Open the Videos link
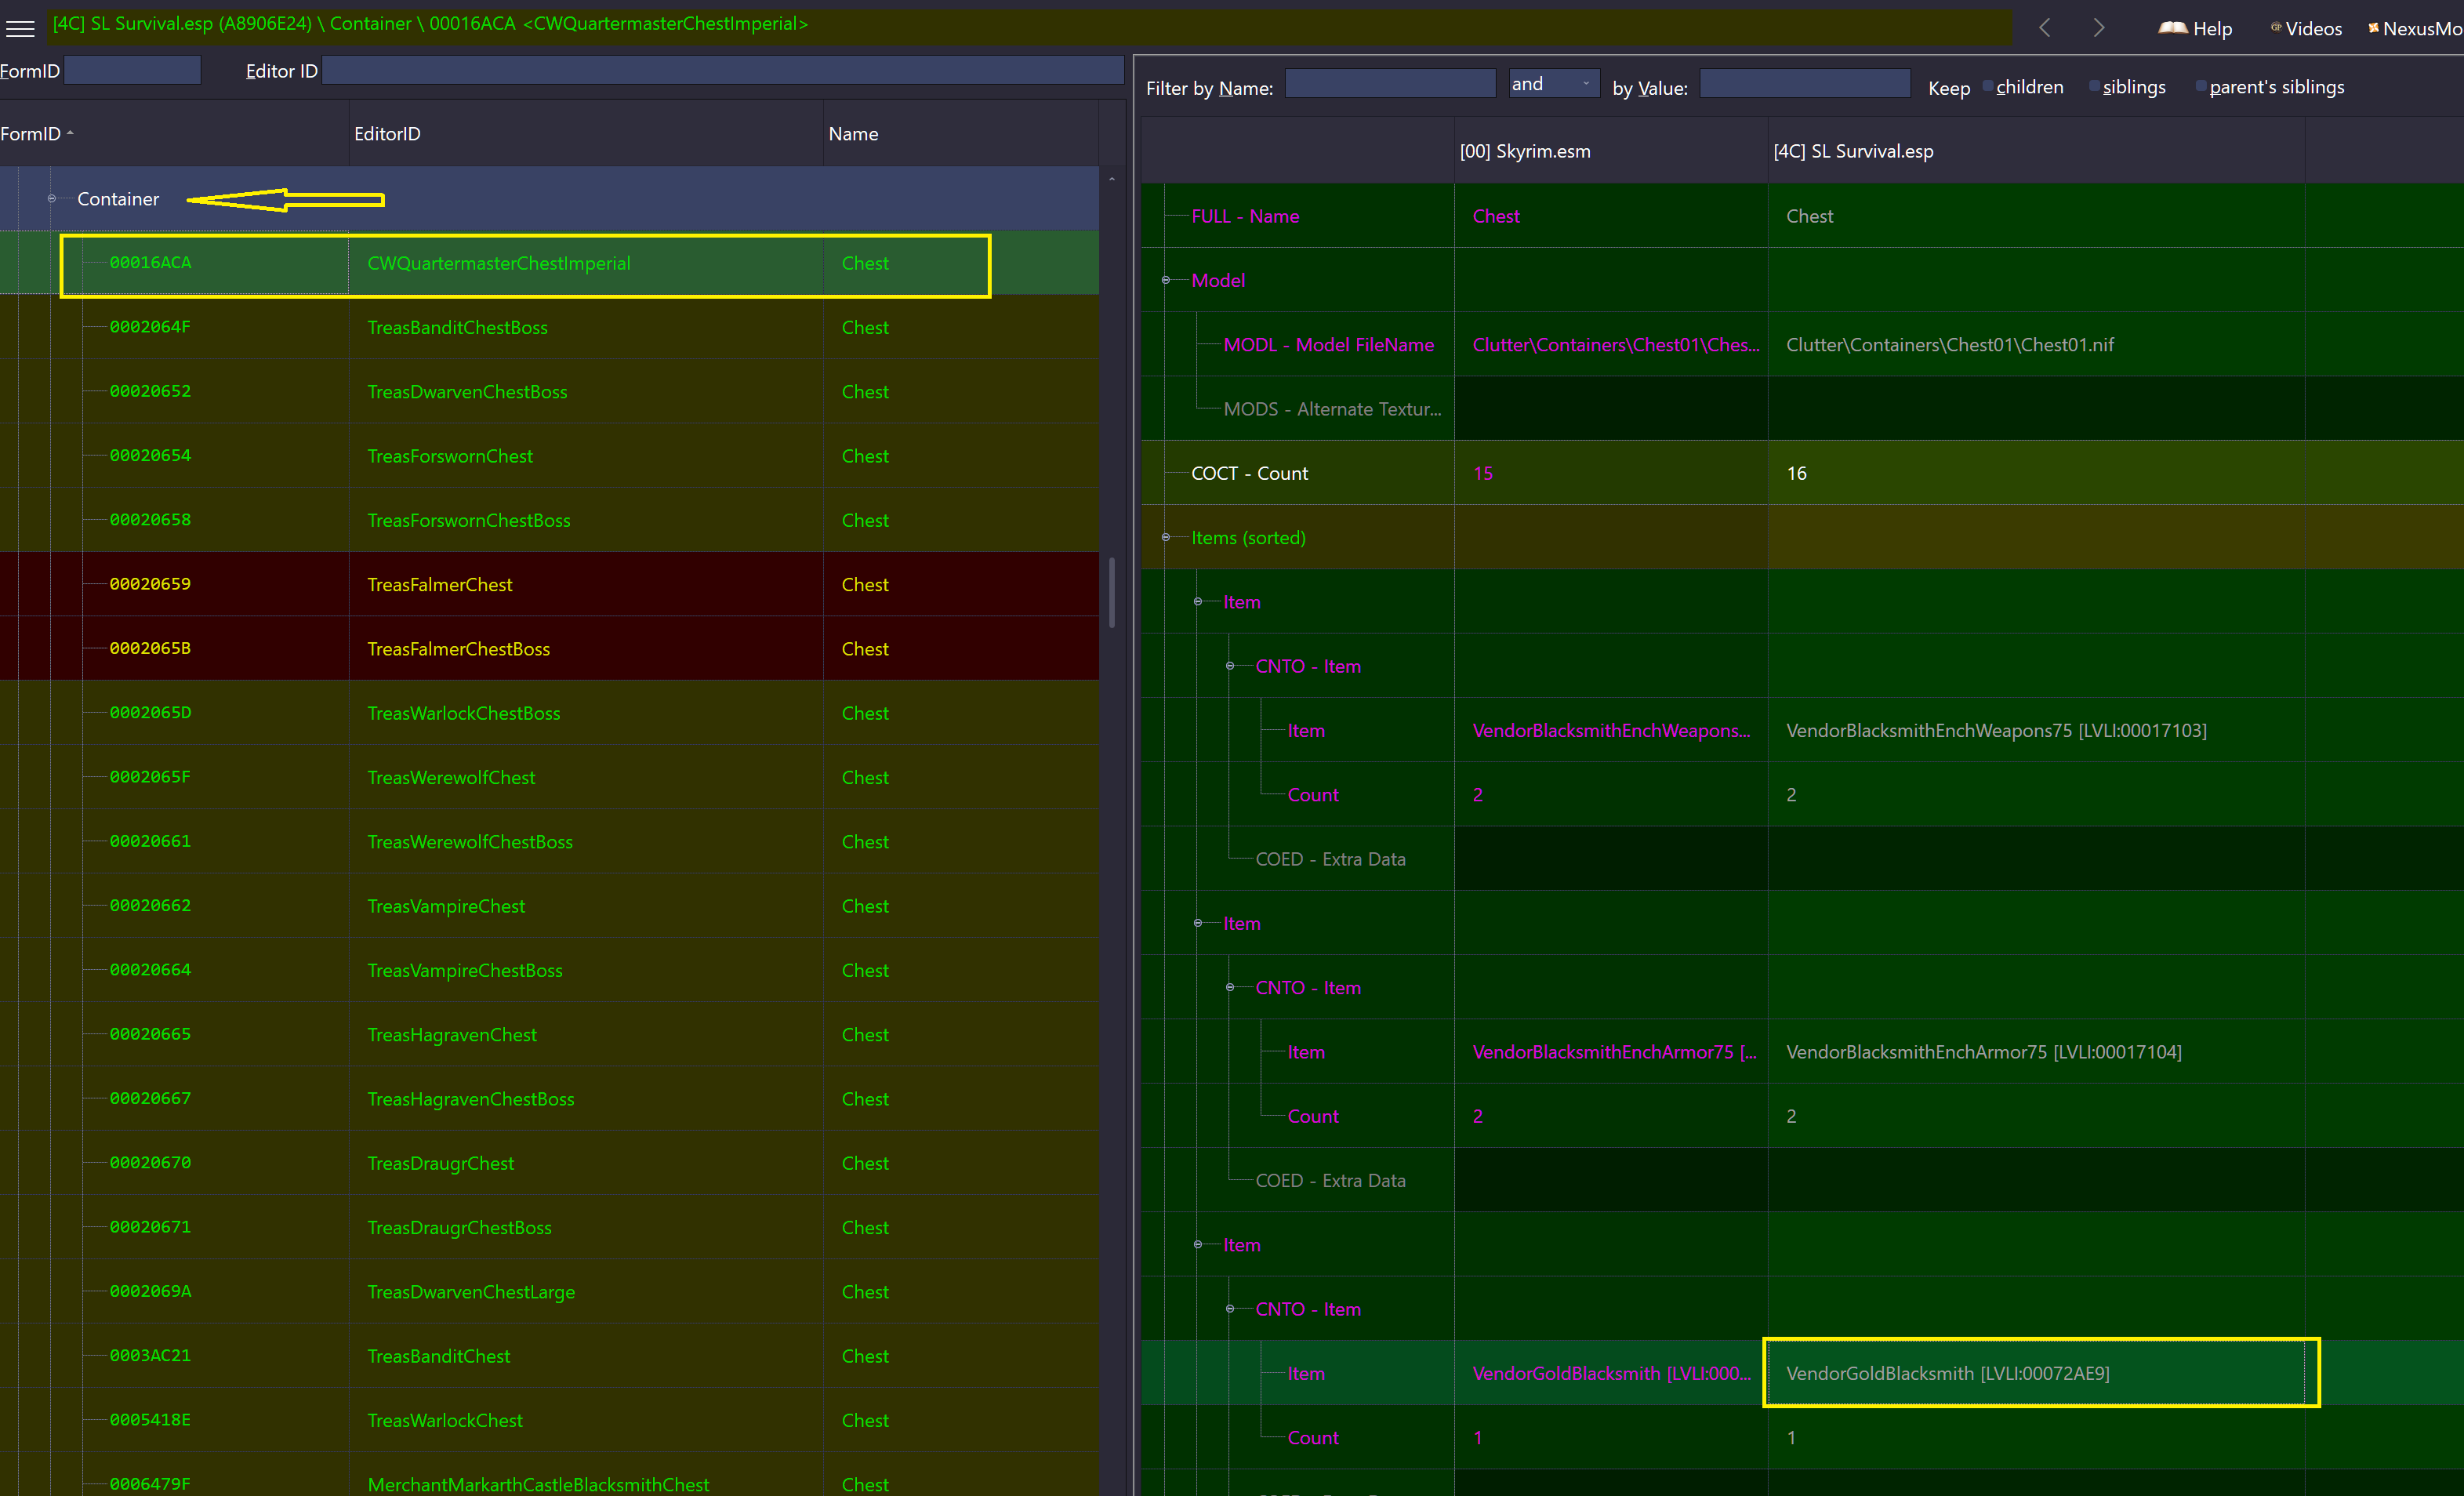Screen dimensions: 2464x1496 tap(2306, 28)
